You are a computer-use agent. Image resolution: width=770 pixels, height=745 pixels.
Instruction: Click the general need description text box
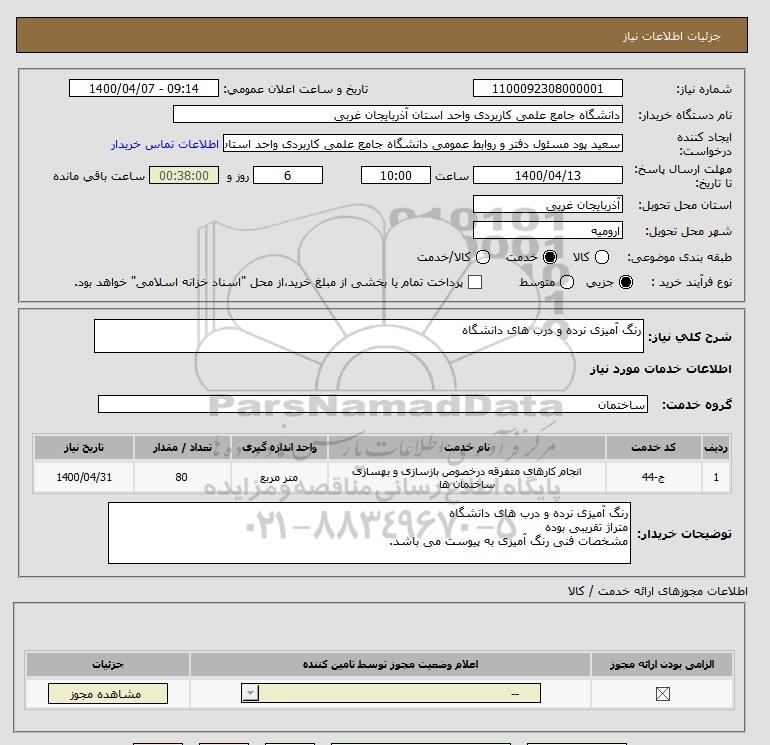(369, 336)
